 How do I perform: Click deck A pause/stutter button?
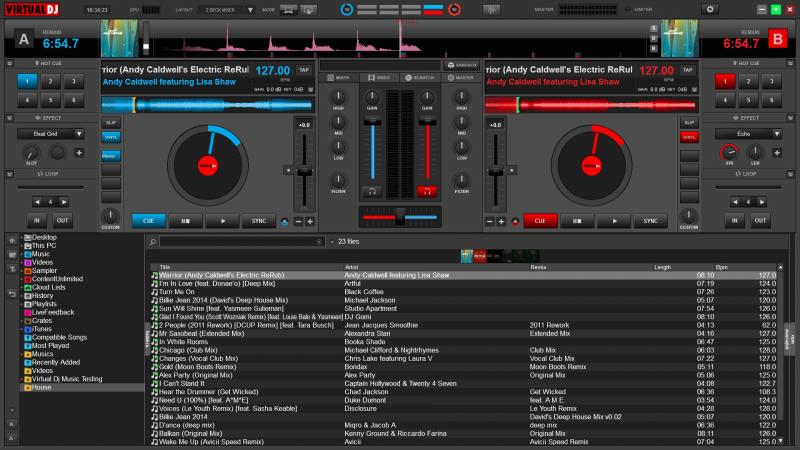185,221
